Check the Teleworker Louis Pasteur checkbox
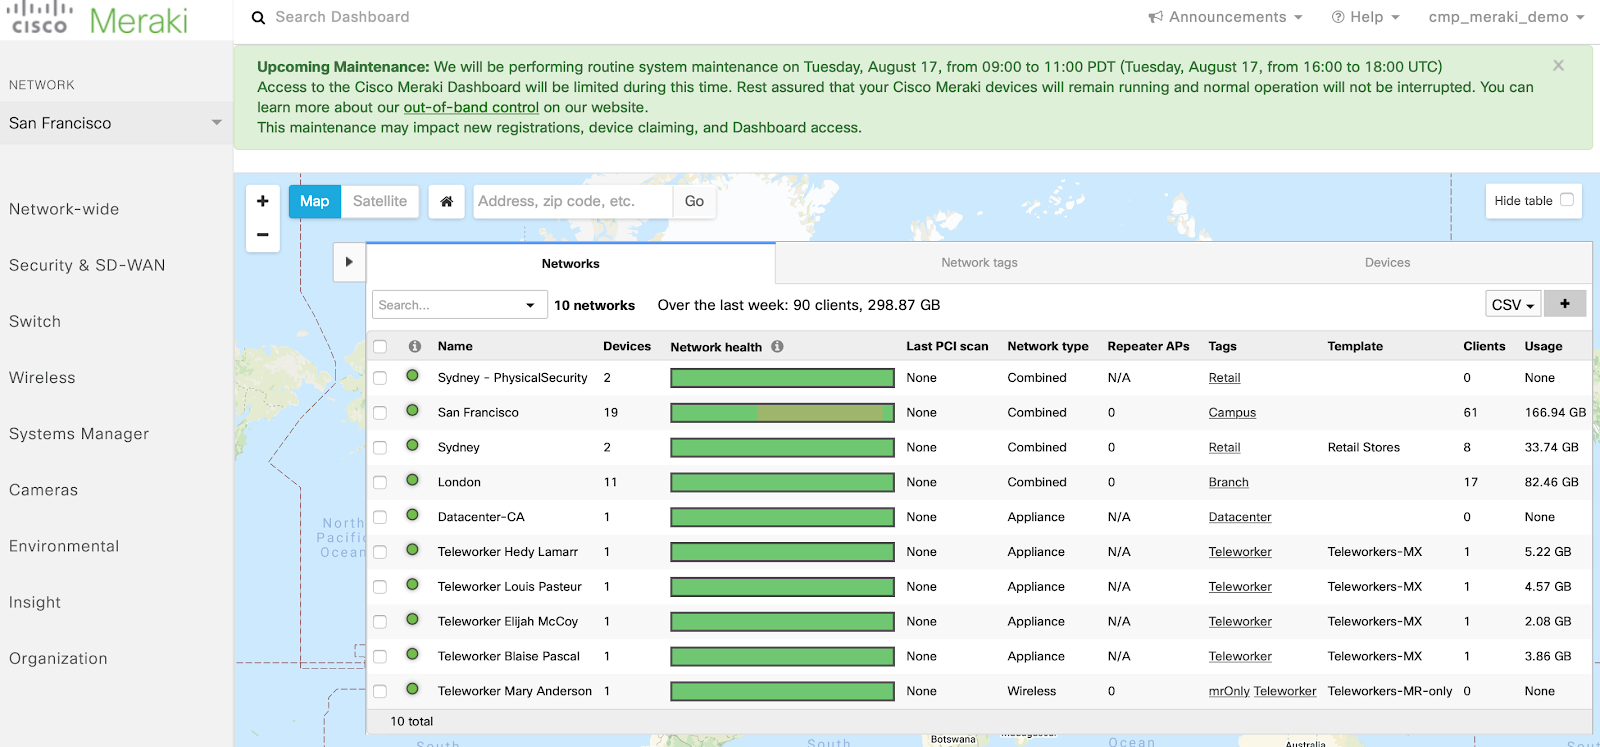The height and width of the screenshot is (747, 1600). [x=380, y=587]
